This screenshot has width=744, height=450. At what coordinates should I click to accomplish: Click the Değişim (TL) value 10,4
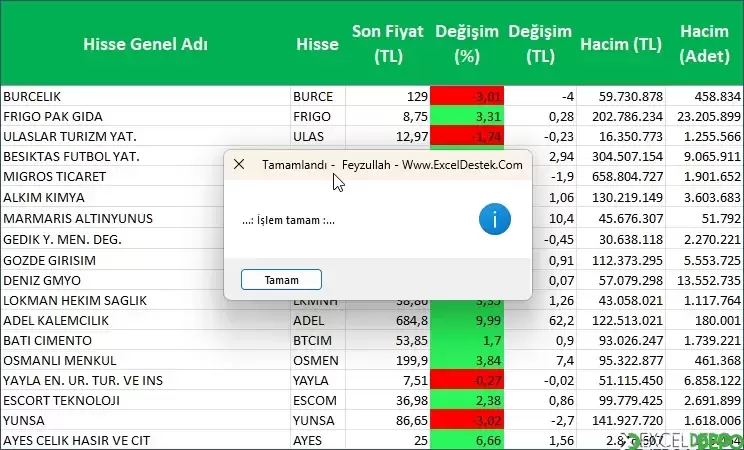pos(554,218)
